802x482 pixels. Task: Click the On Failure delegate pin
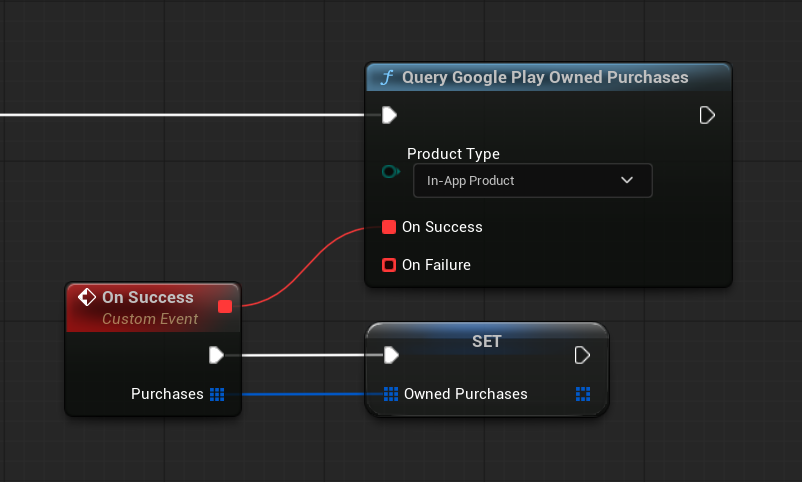click(x=389, y=265)
